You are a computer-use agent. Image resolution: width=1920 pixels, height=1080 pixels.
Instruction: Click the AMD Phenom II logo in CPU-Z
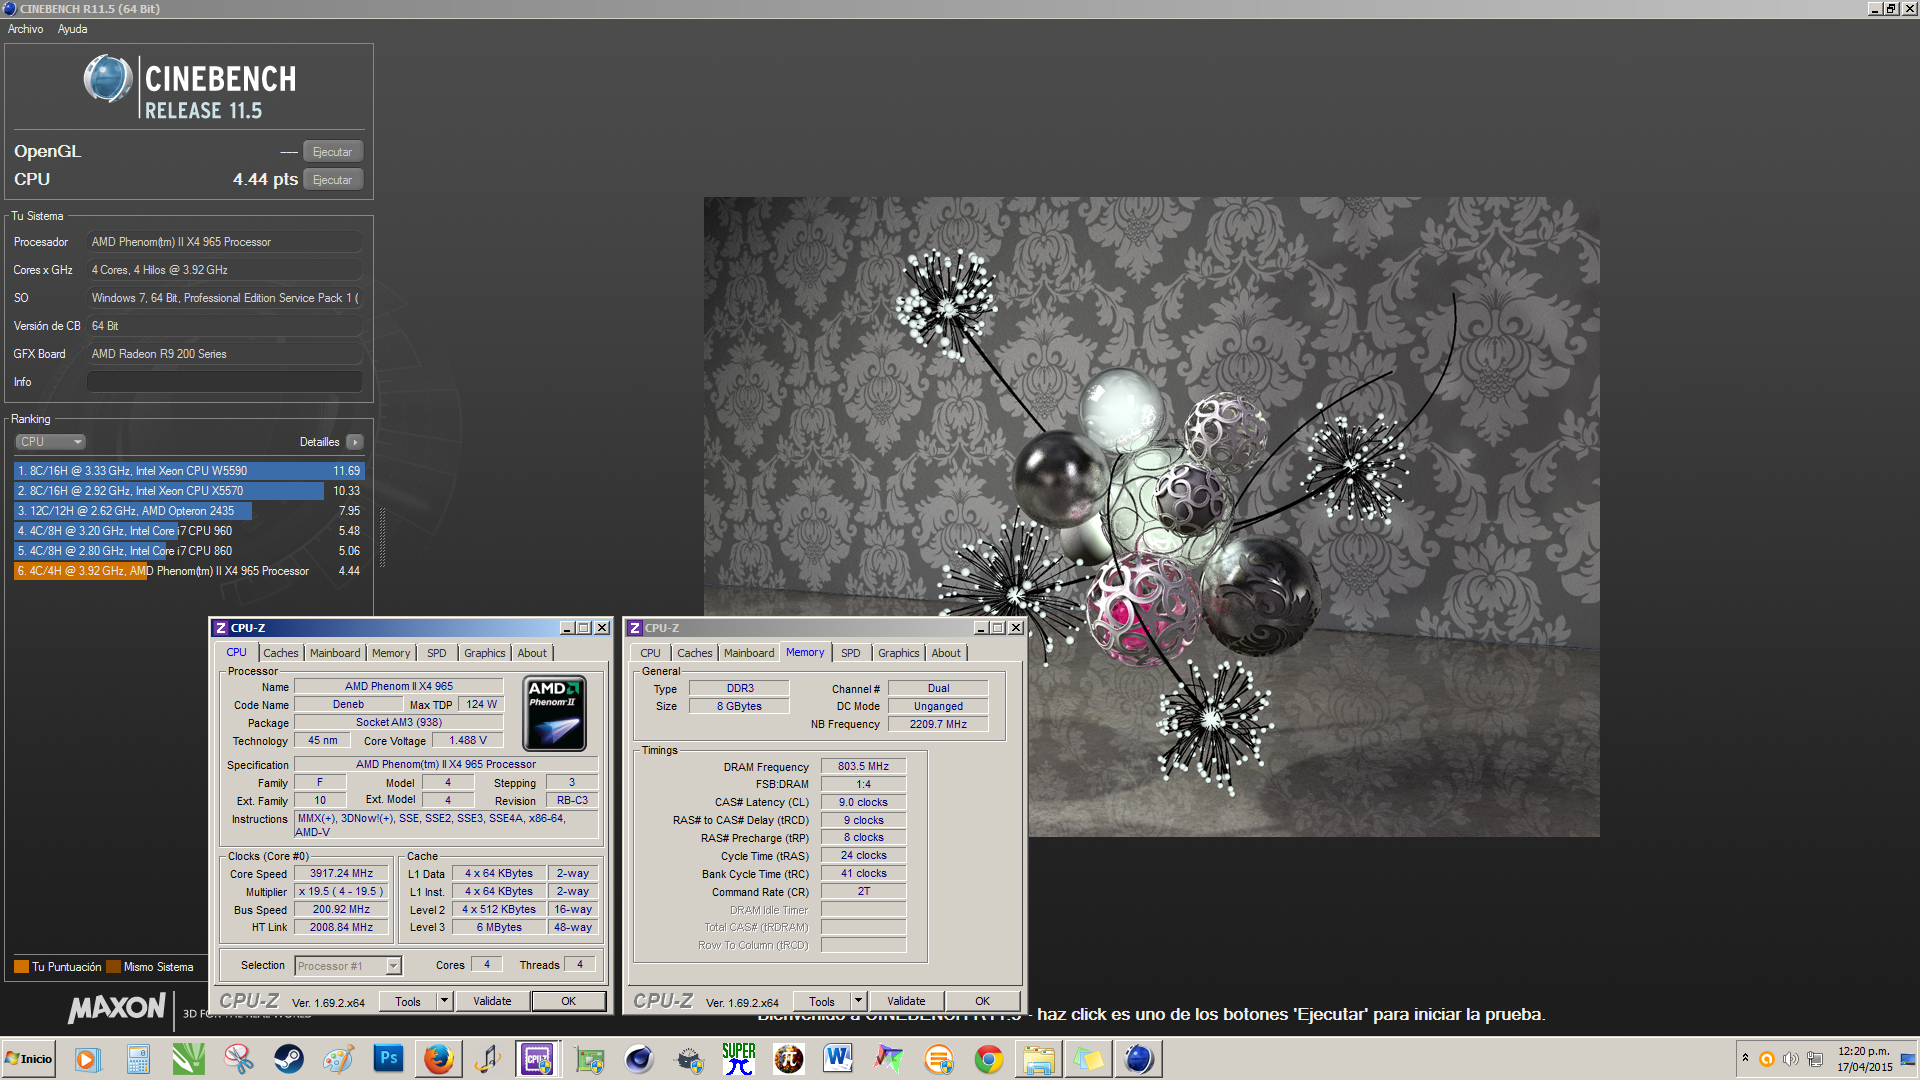tap(555, 713)
